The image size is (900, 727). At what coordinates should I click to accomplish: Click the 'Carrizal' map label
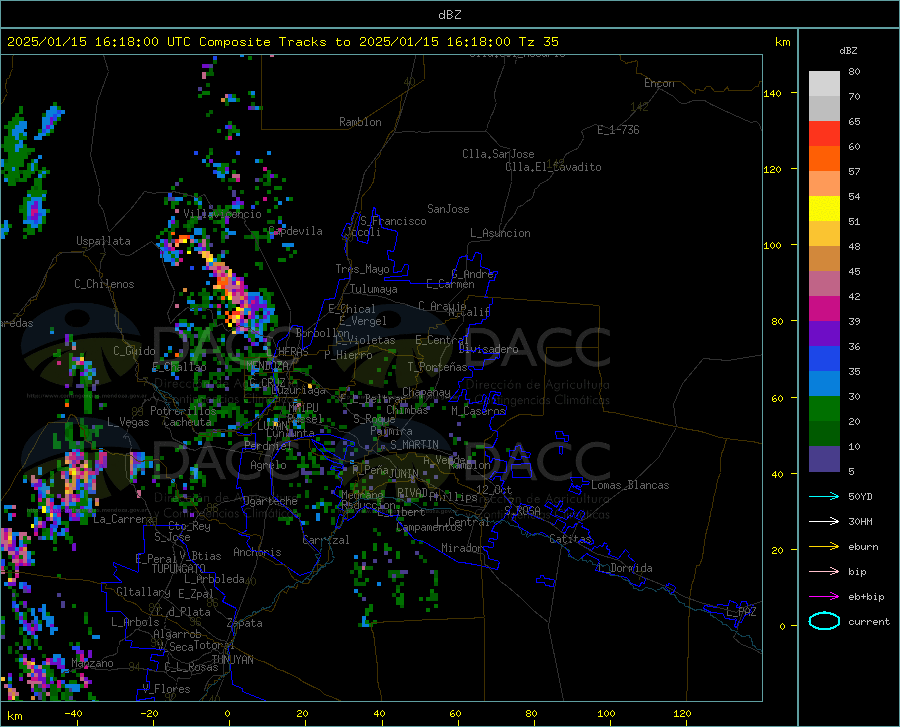[326, 540]
